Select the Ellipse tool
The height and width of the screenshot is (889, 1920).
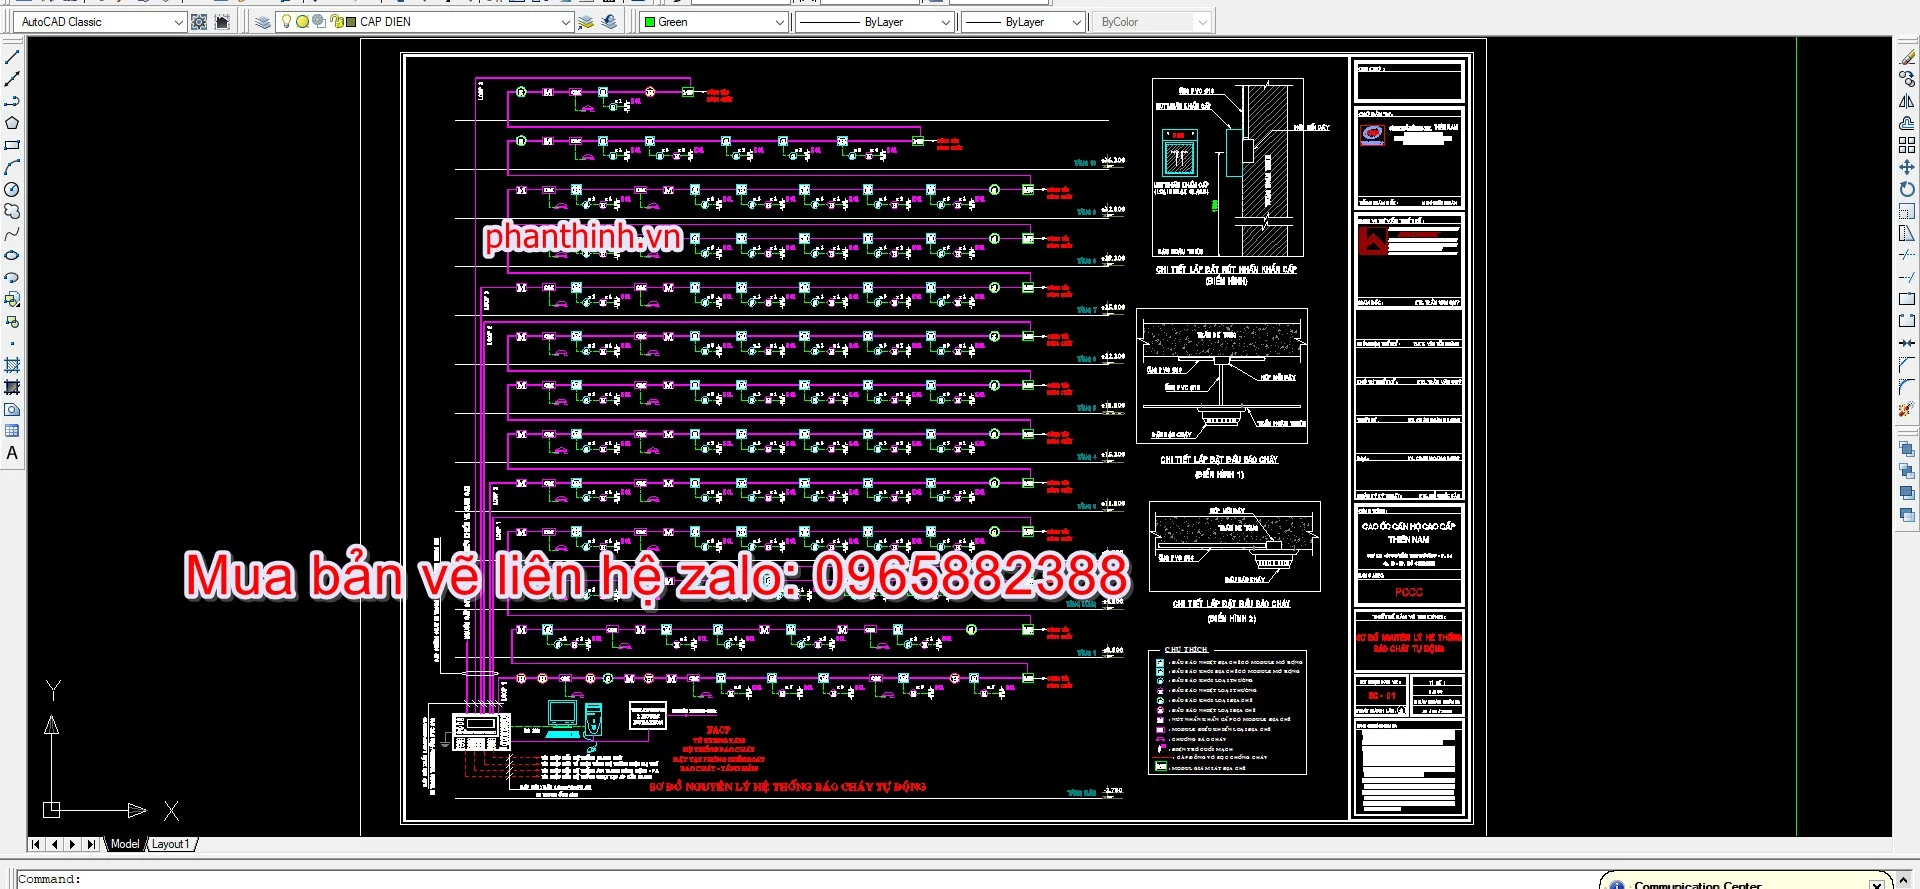point(12,255)
